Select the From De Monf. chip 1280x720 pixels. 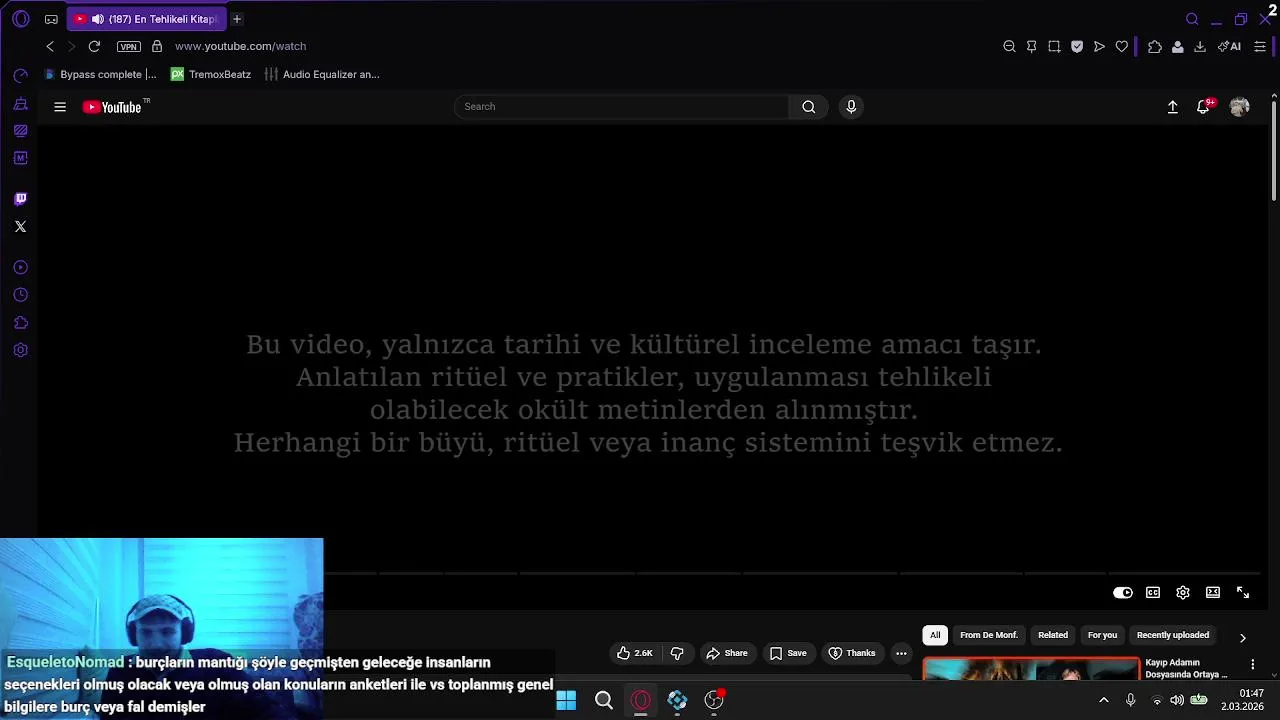coord(989,635)
